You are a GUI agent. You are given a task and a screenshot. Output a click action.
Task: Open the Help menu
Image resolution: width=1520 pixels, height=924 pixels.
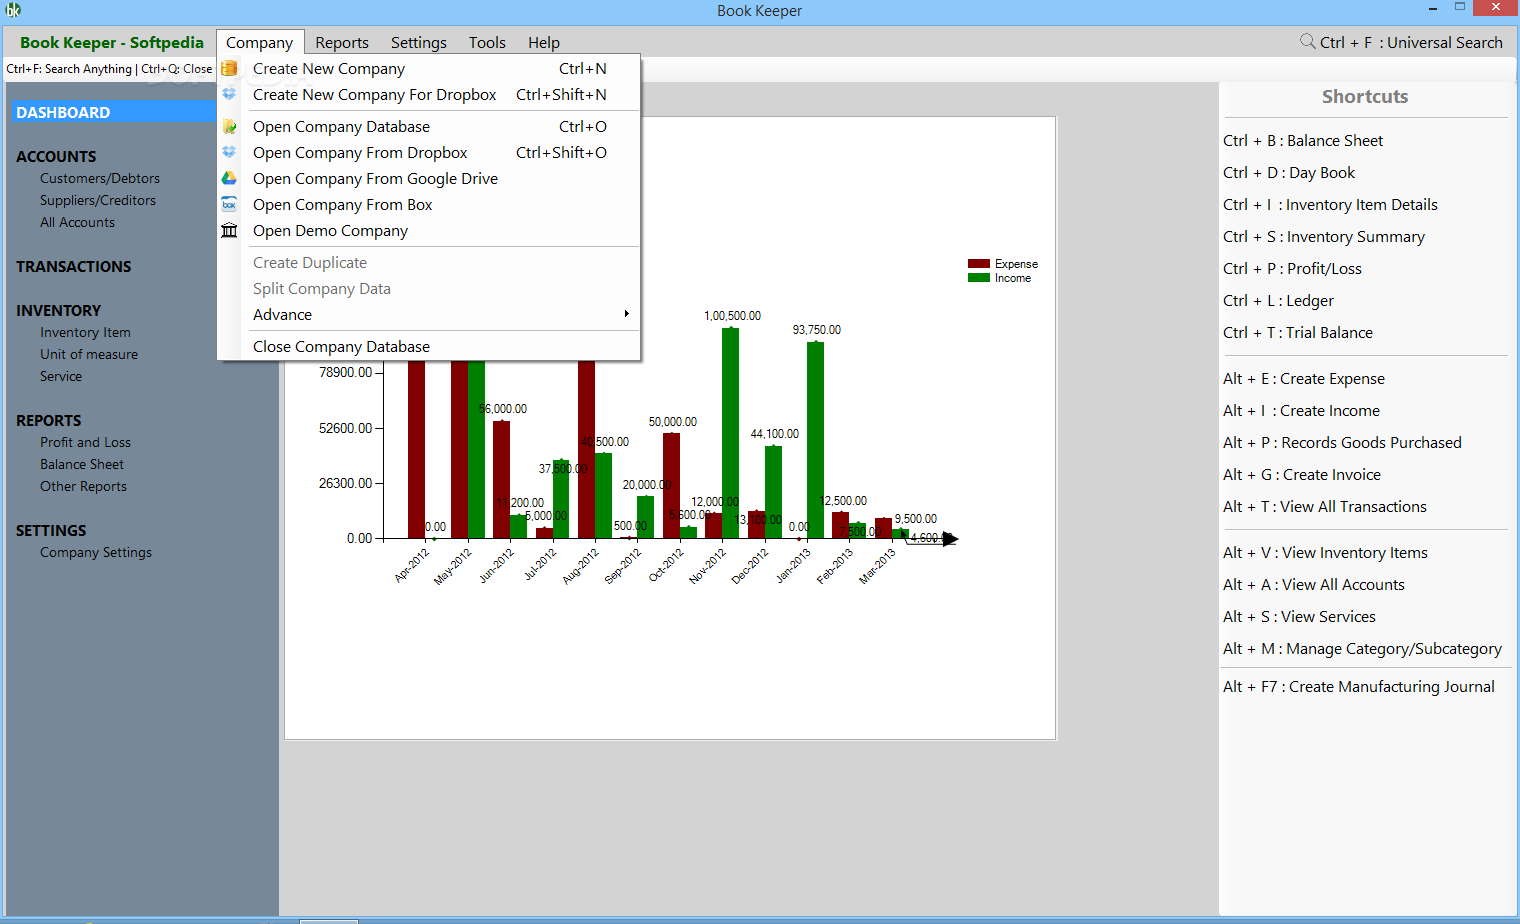click(544, 43)
